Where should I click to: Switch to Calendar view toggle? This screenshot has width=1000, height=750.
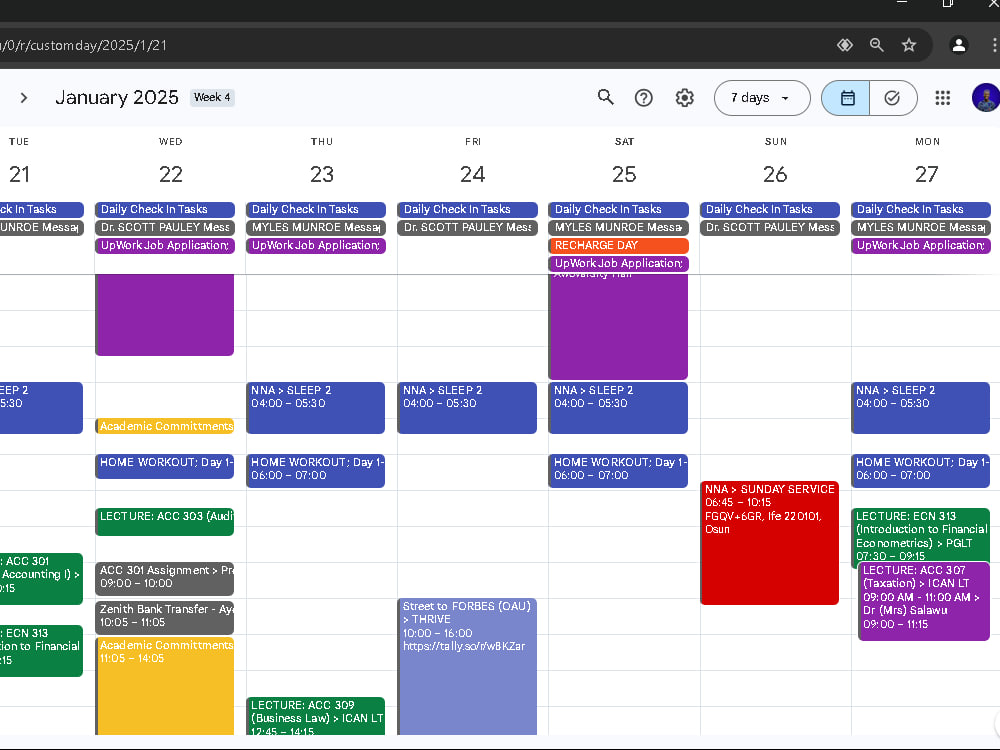(x=846, y=98)
